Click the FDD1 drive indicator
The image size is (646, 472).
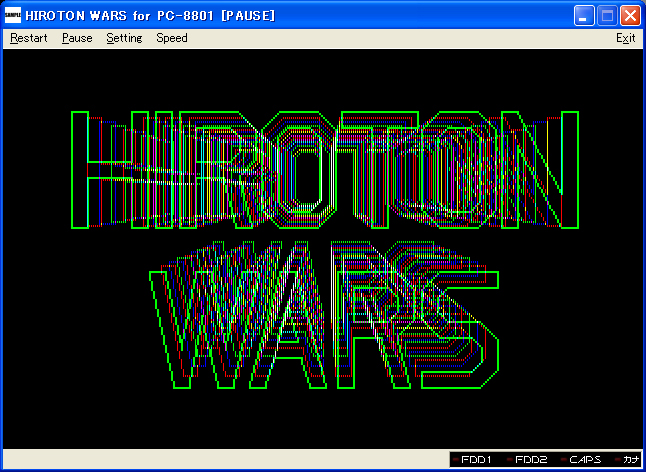474,460
